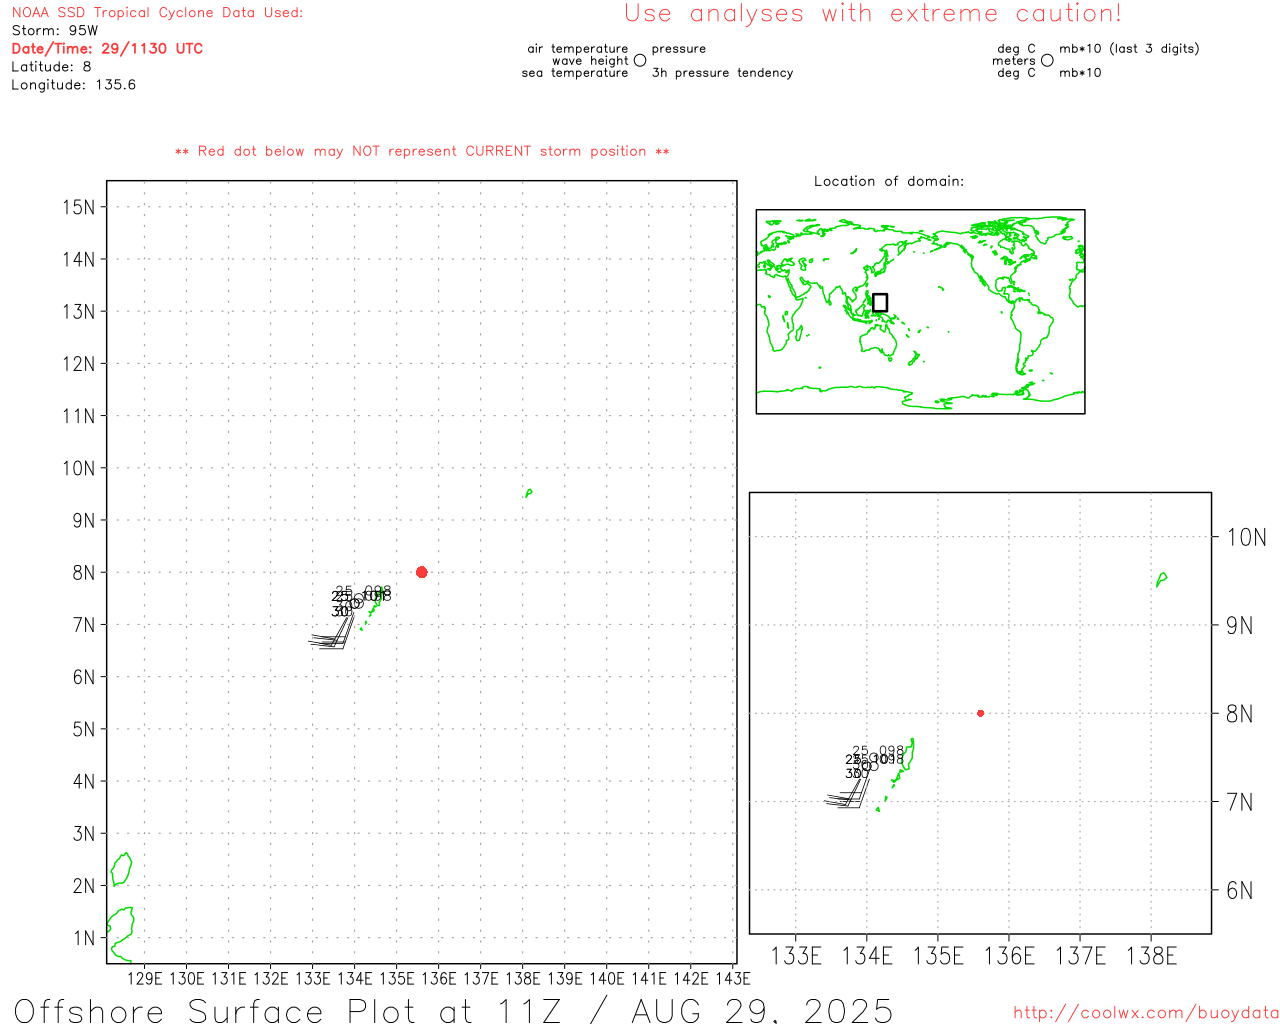1280x1024 pixels.
Task: Select the black domain box on world map
Action: 880,302
